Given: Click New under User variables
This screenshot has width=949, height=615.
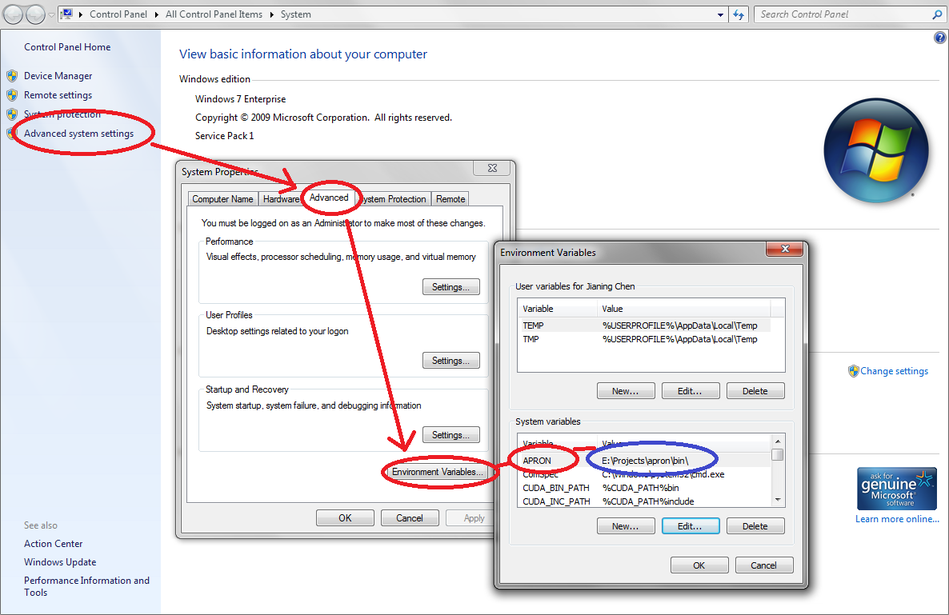Looking at the screenshot, I should 626,391.
